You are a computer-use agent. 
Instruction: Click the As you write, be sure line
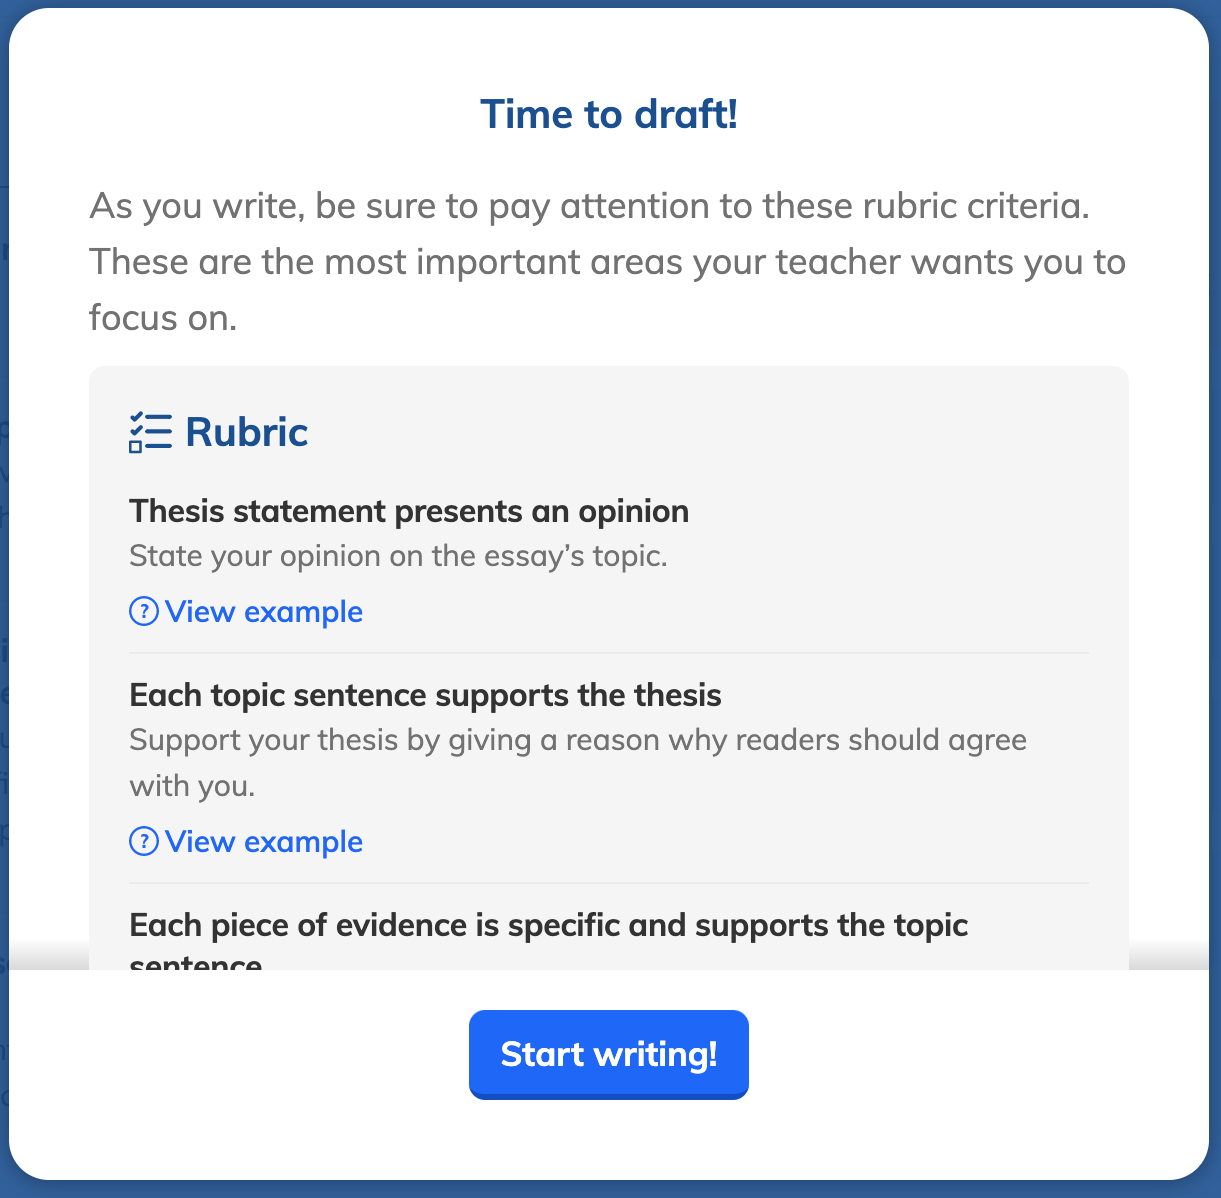point(590,206)
